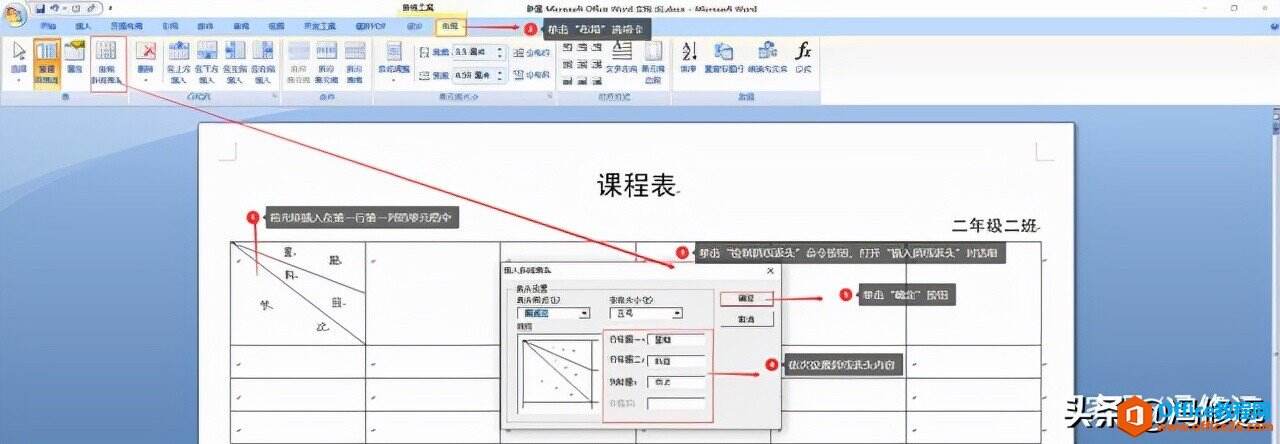The height and width of the screenshot is (444, 1280).
Task: Click the Column Title (列标题) field
Action: 675,381
